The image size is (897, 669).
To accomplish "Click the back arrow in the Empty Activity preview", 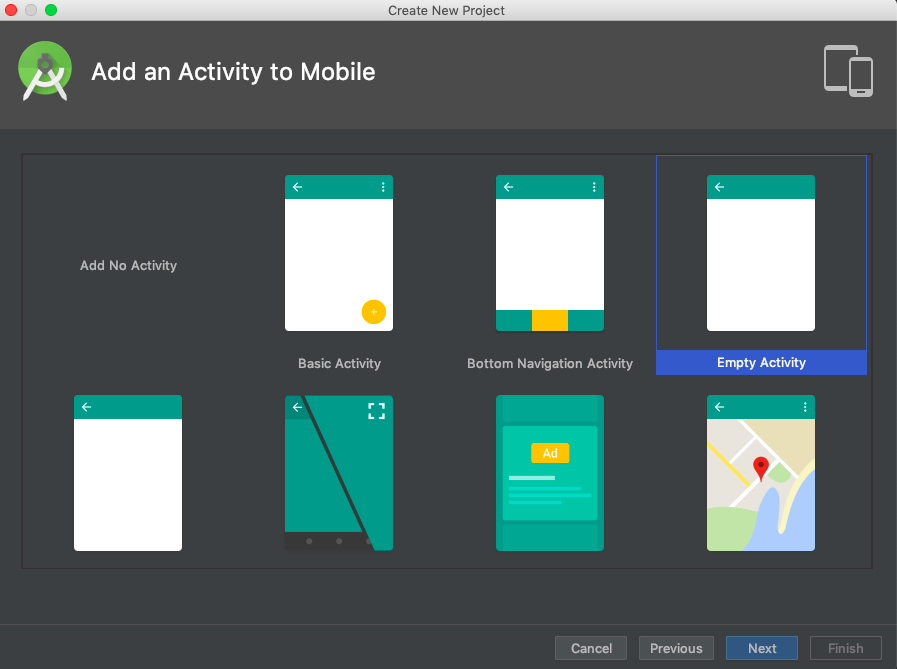I will (720, 187).
